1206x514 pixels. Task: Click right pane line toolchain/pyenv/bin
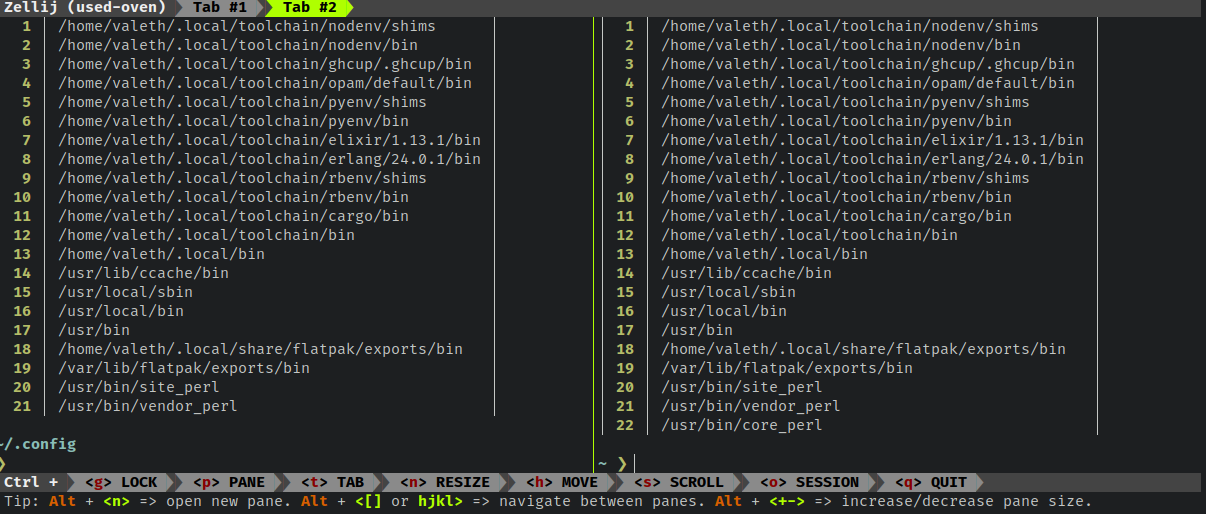[837, 121]
